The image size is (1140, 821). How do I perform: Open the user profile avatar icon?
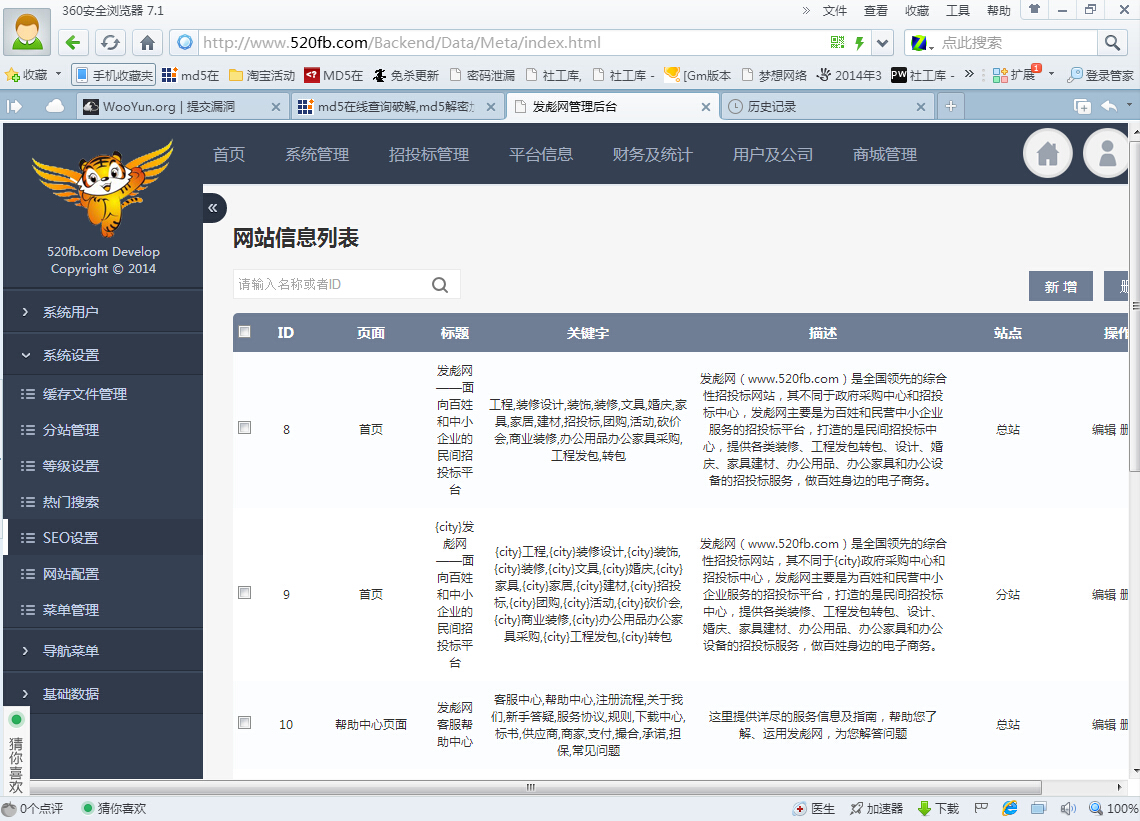click(x=1107, y=153)
